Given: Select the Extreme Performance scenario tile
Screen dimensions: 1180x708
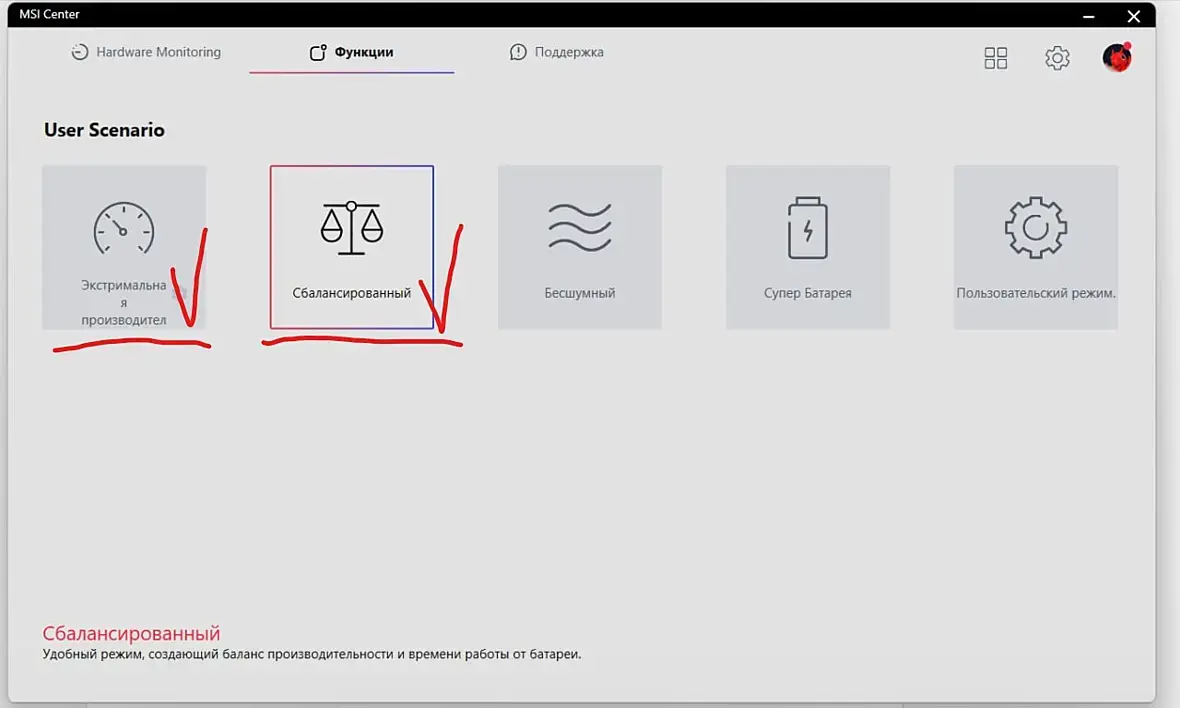Looking at the screenshot, I should pos(124,248).
